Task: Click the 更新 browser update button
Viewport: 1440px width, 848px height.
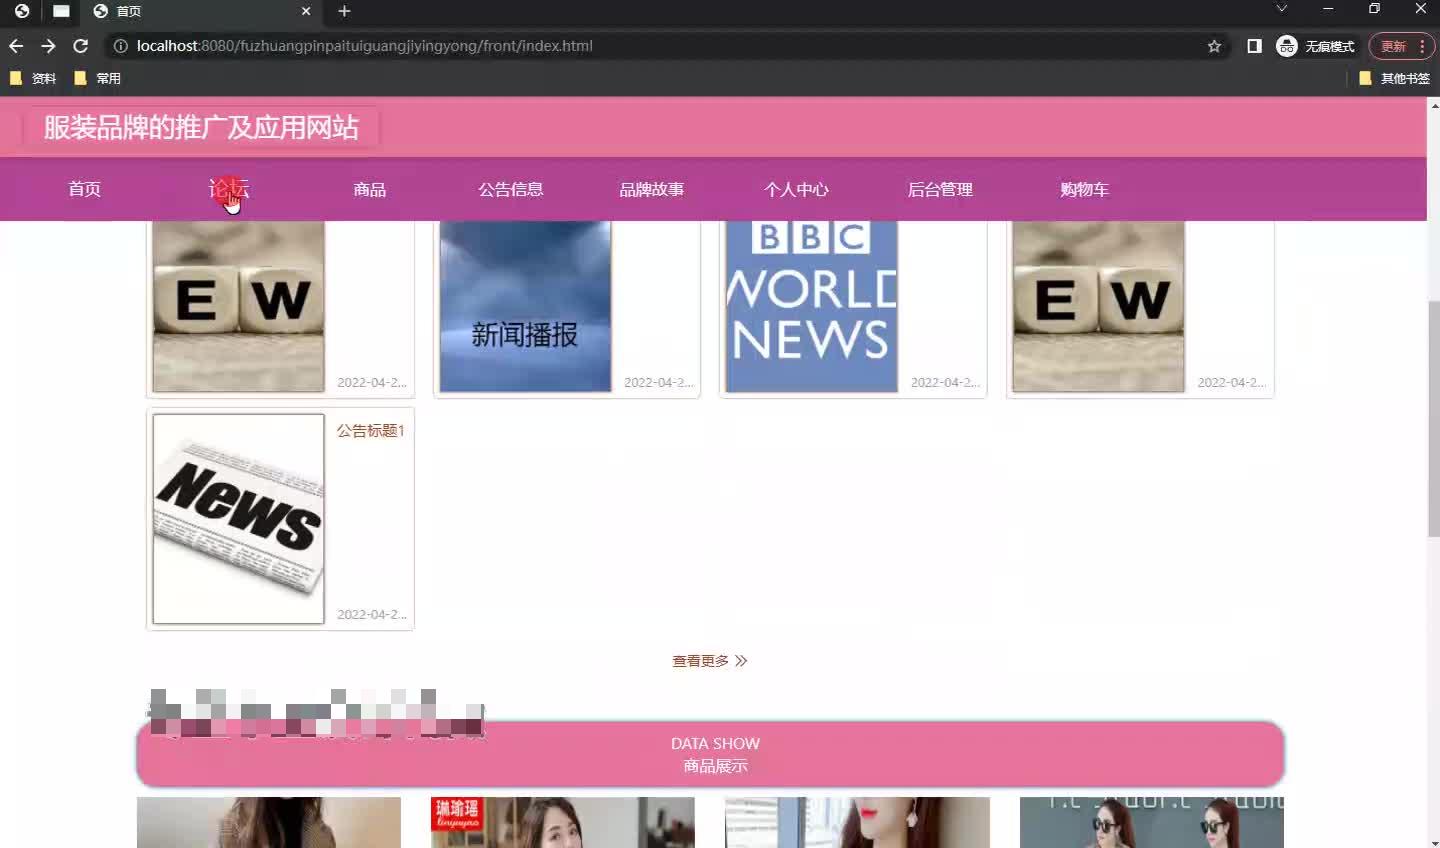Action: [1392, 46]
